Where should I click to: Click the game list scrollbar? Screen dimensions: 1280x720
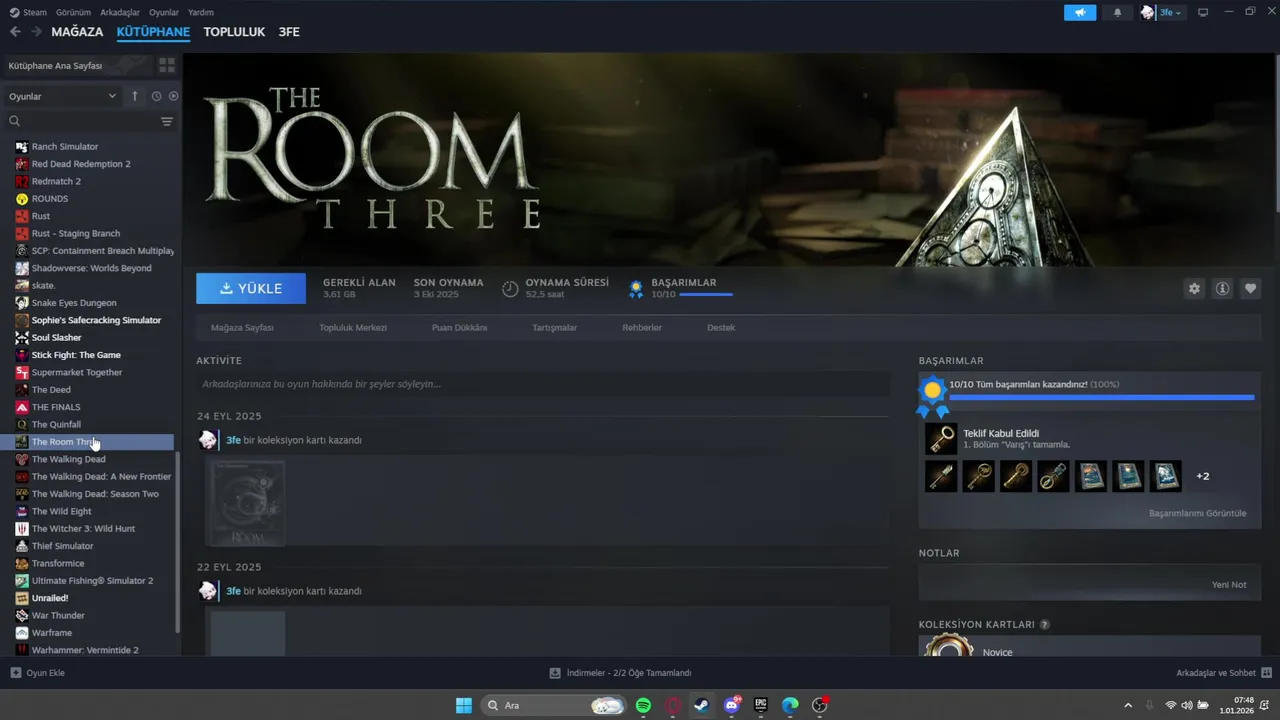[178, 541]
